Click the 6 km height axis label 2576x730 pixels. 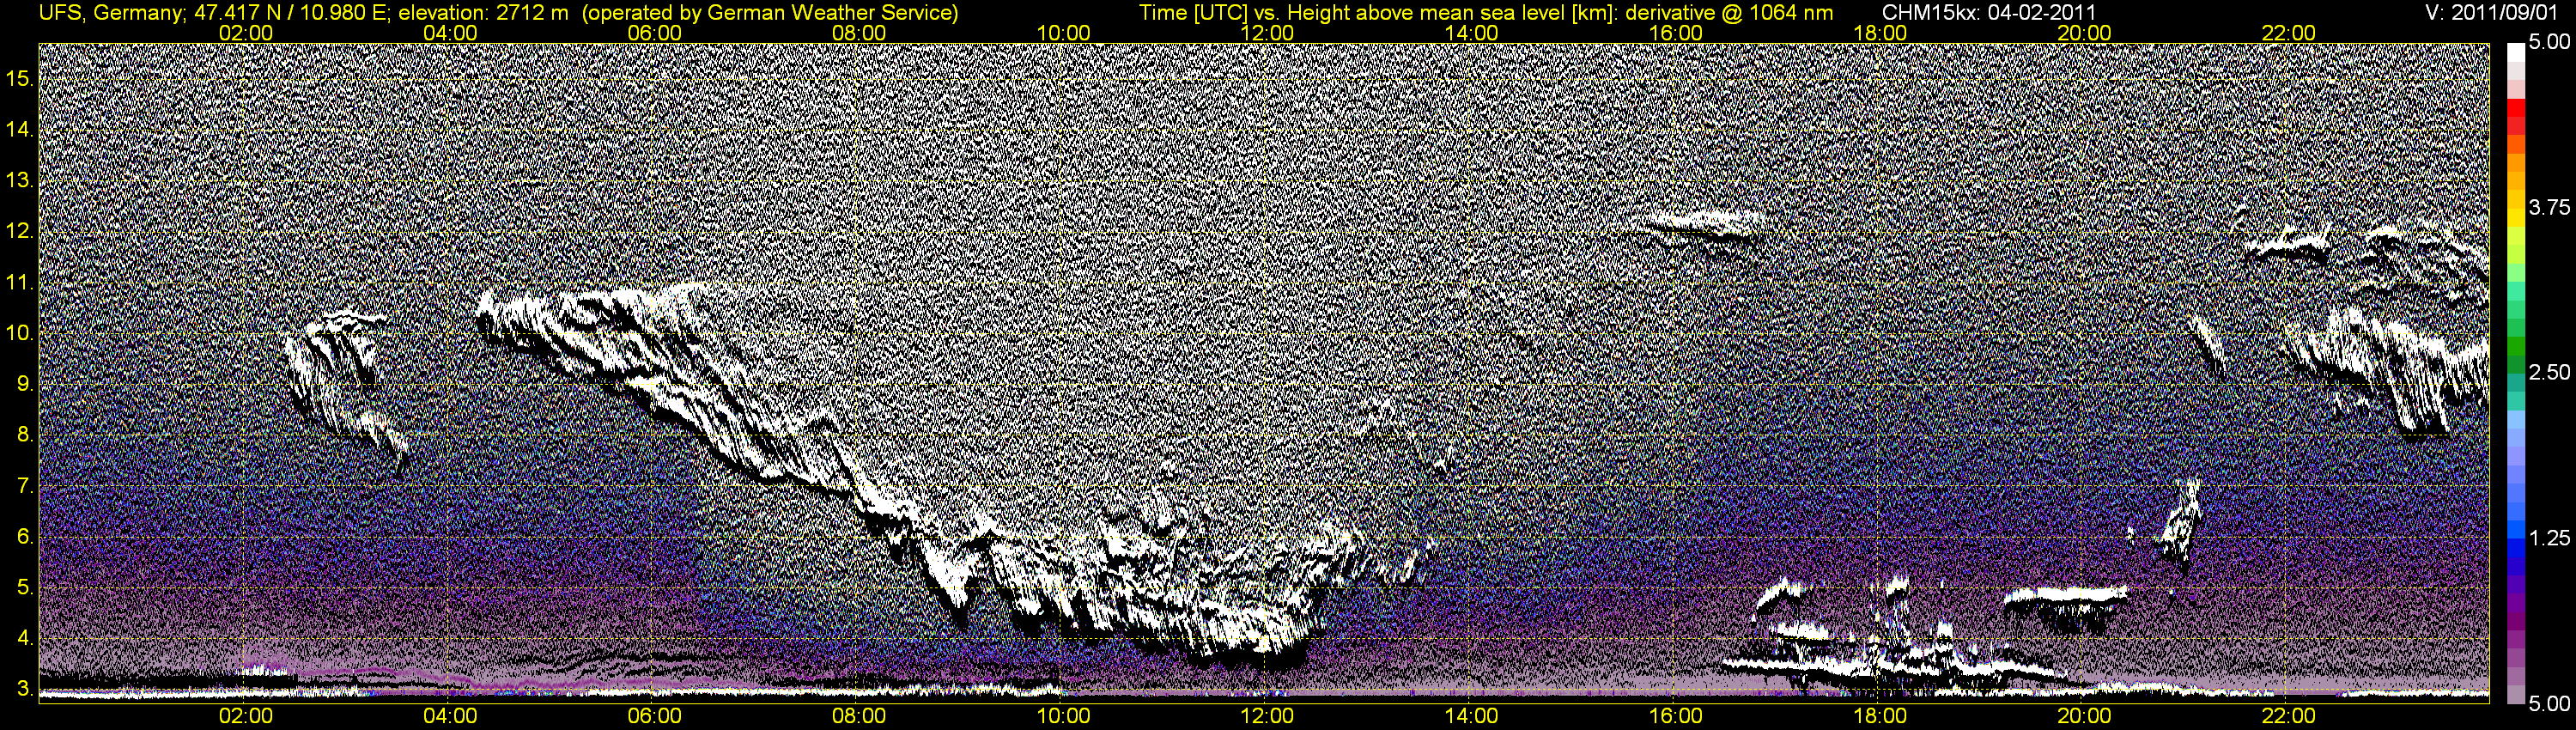click(x=24, y=537)
